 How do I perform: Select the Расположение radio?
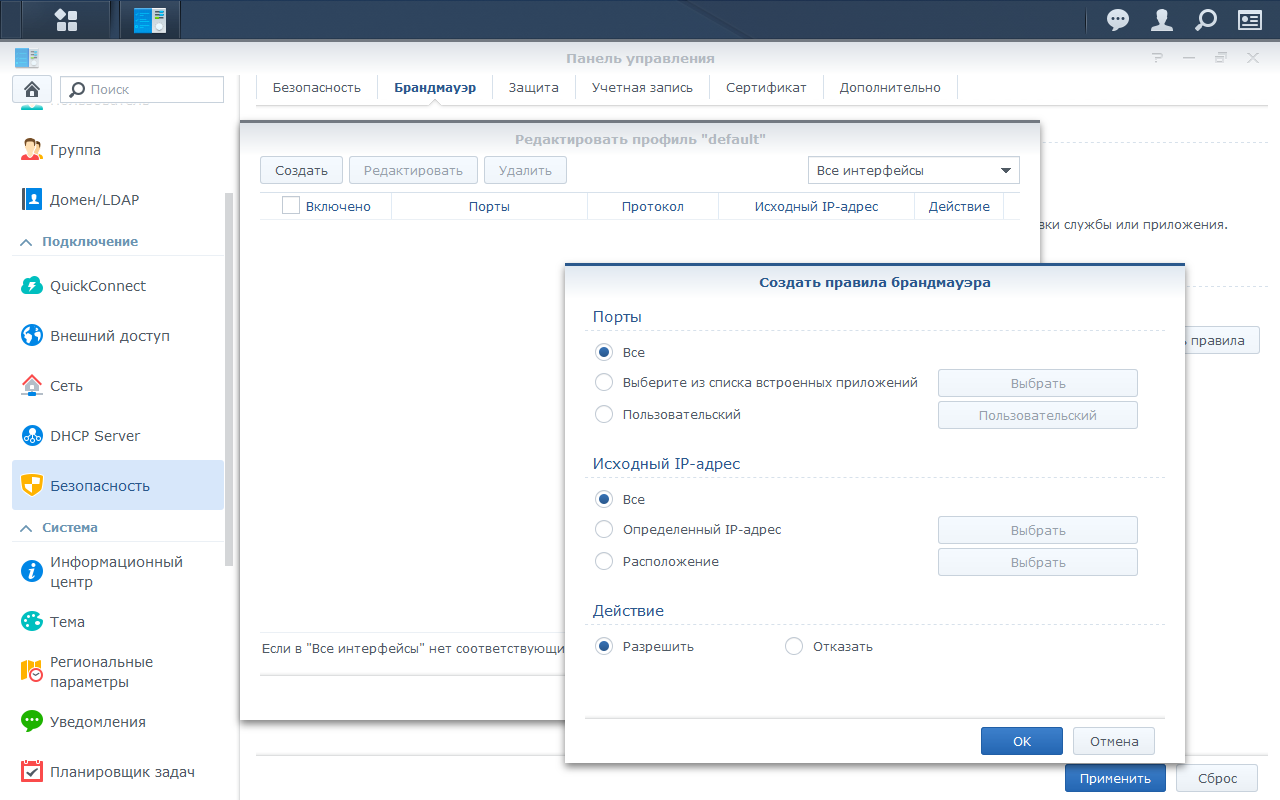(604, 561)
